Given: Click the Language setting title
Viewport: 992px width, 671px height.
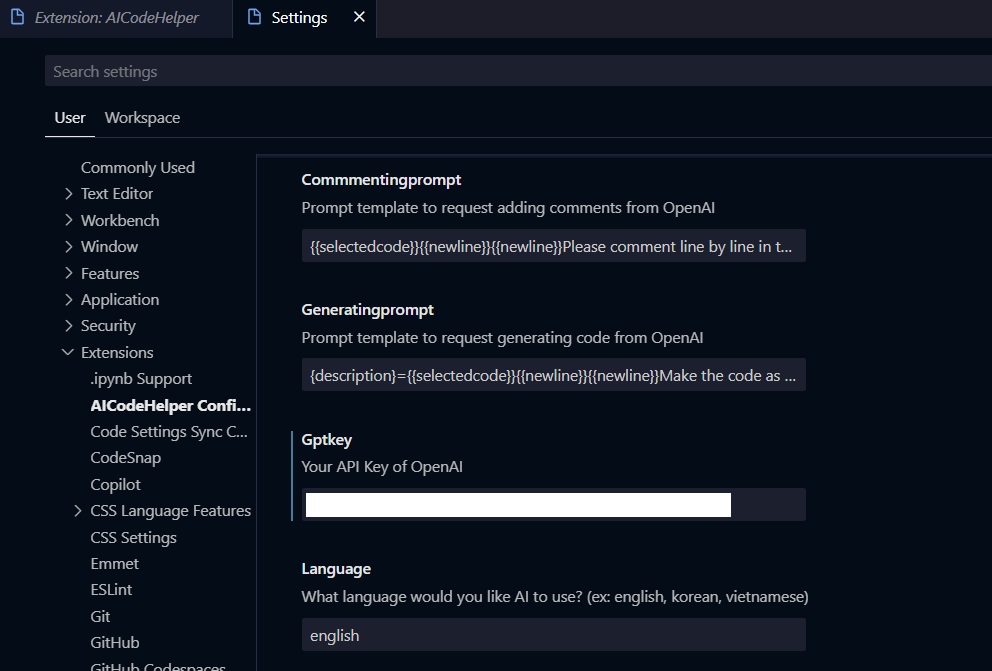Looking at the screenshot, I should click(x=336, y=569).
